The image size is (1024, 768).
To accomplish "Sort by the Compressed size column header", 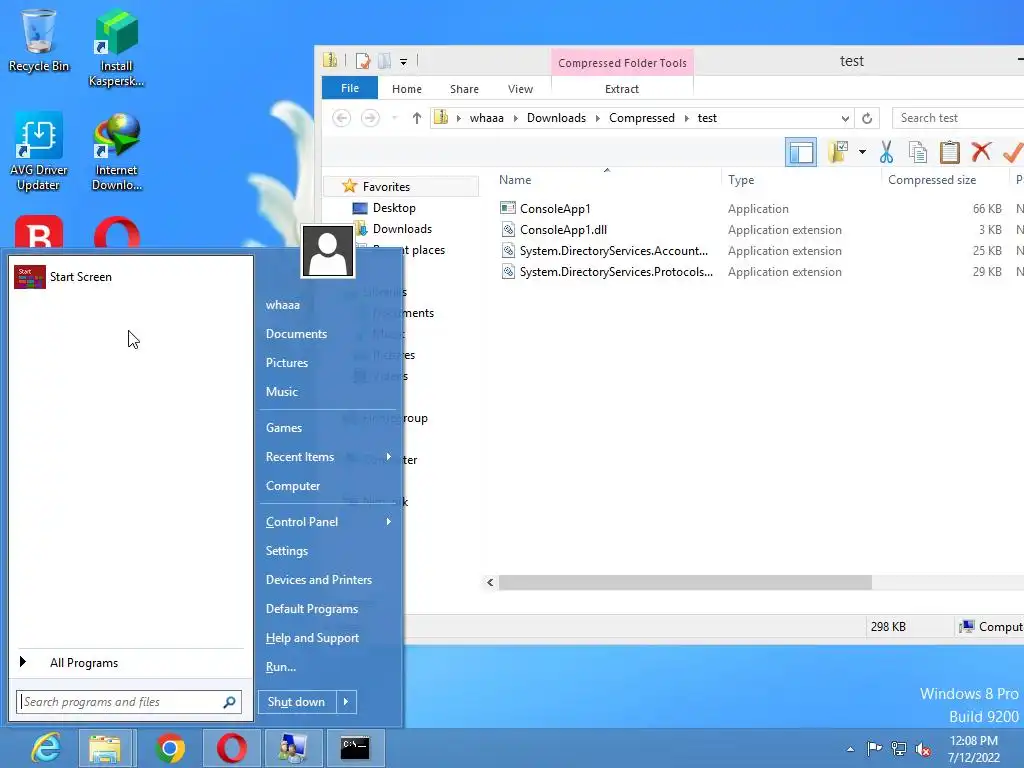I will [932, 180].
